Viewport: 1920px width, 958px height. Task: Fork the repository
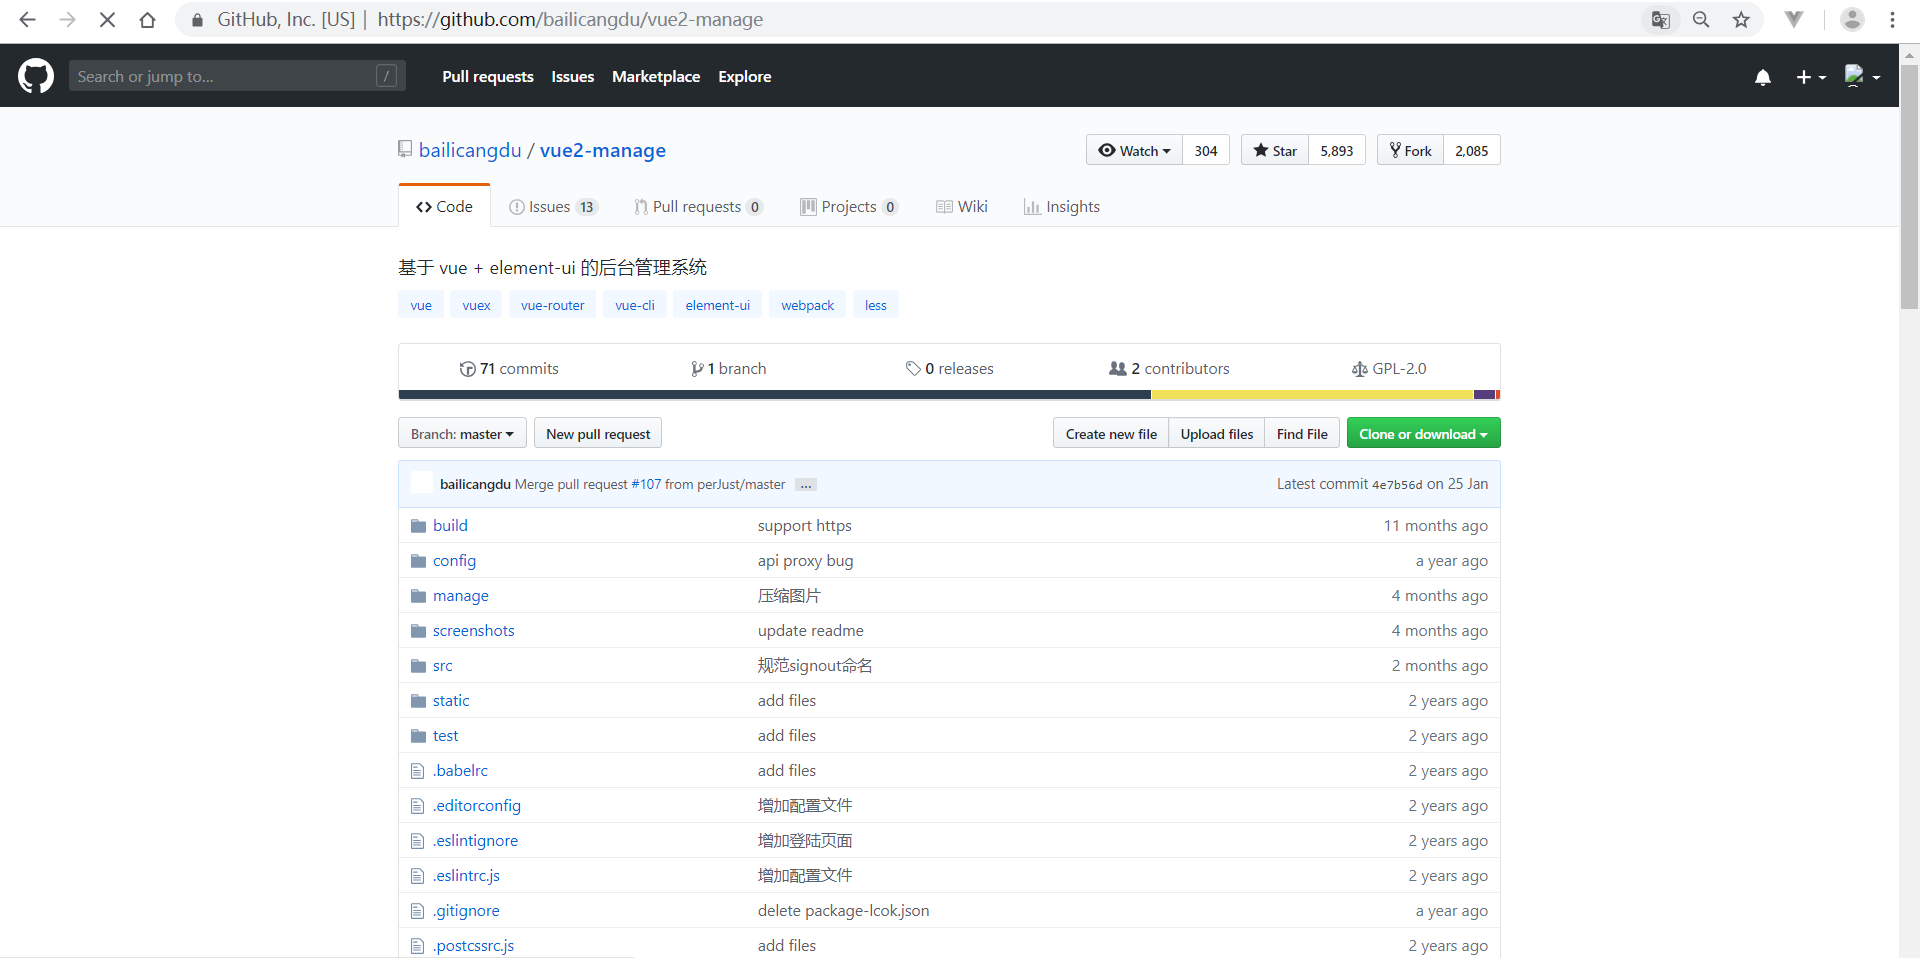1410,150
